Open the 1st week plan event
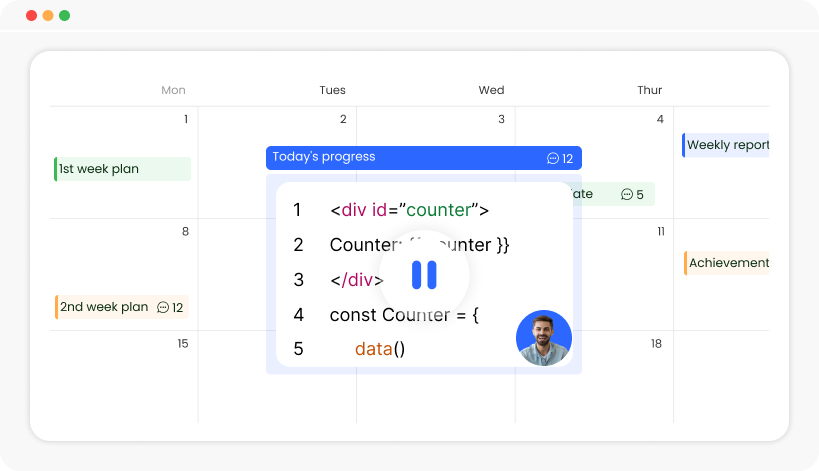Image resolution: width=819 pixels, height=471 pixels. pyautogui.click(x=123, y=169)
